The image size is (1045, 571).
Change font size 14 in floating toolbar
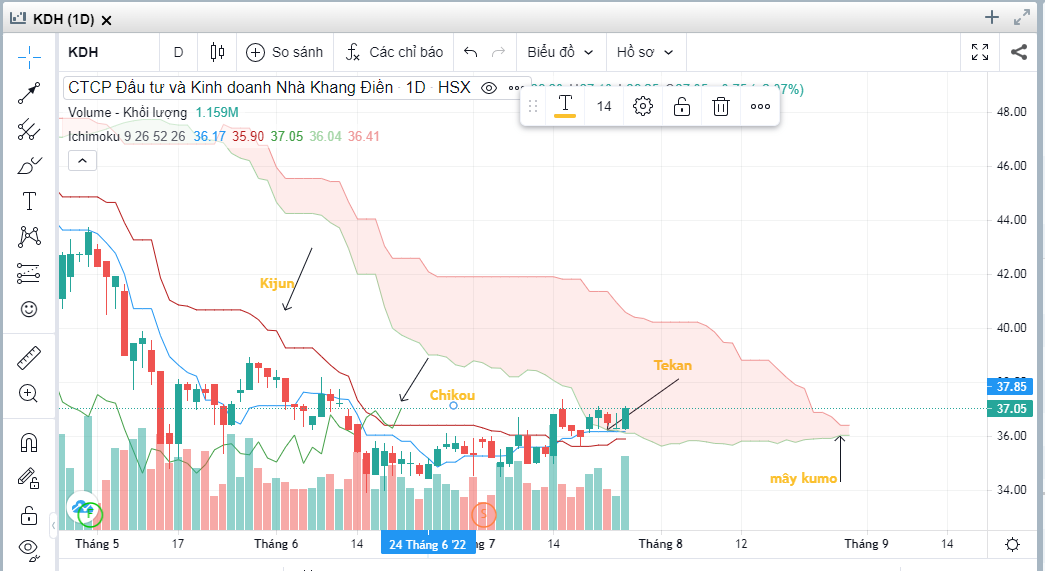click(604, 106)
